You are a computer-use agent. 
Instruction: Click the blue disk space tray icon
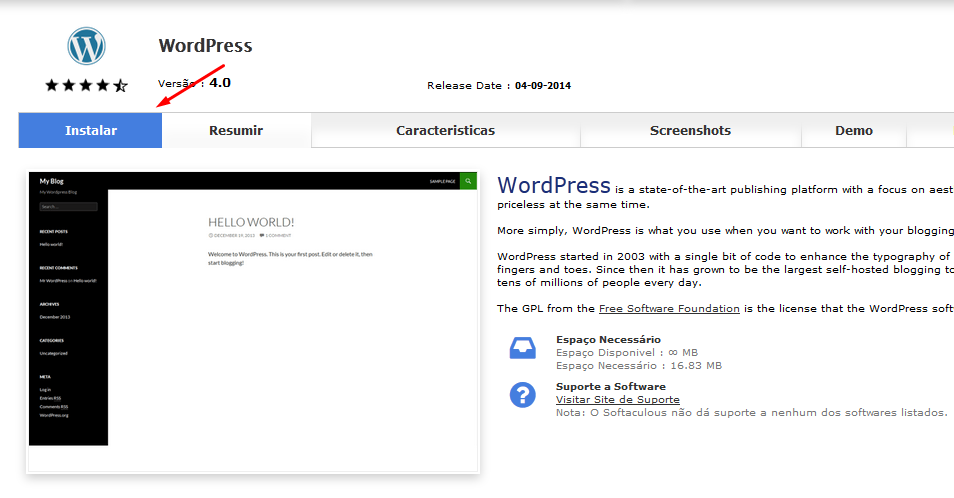523,348
